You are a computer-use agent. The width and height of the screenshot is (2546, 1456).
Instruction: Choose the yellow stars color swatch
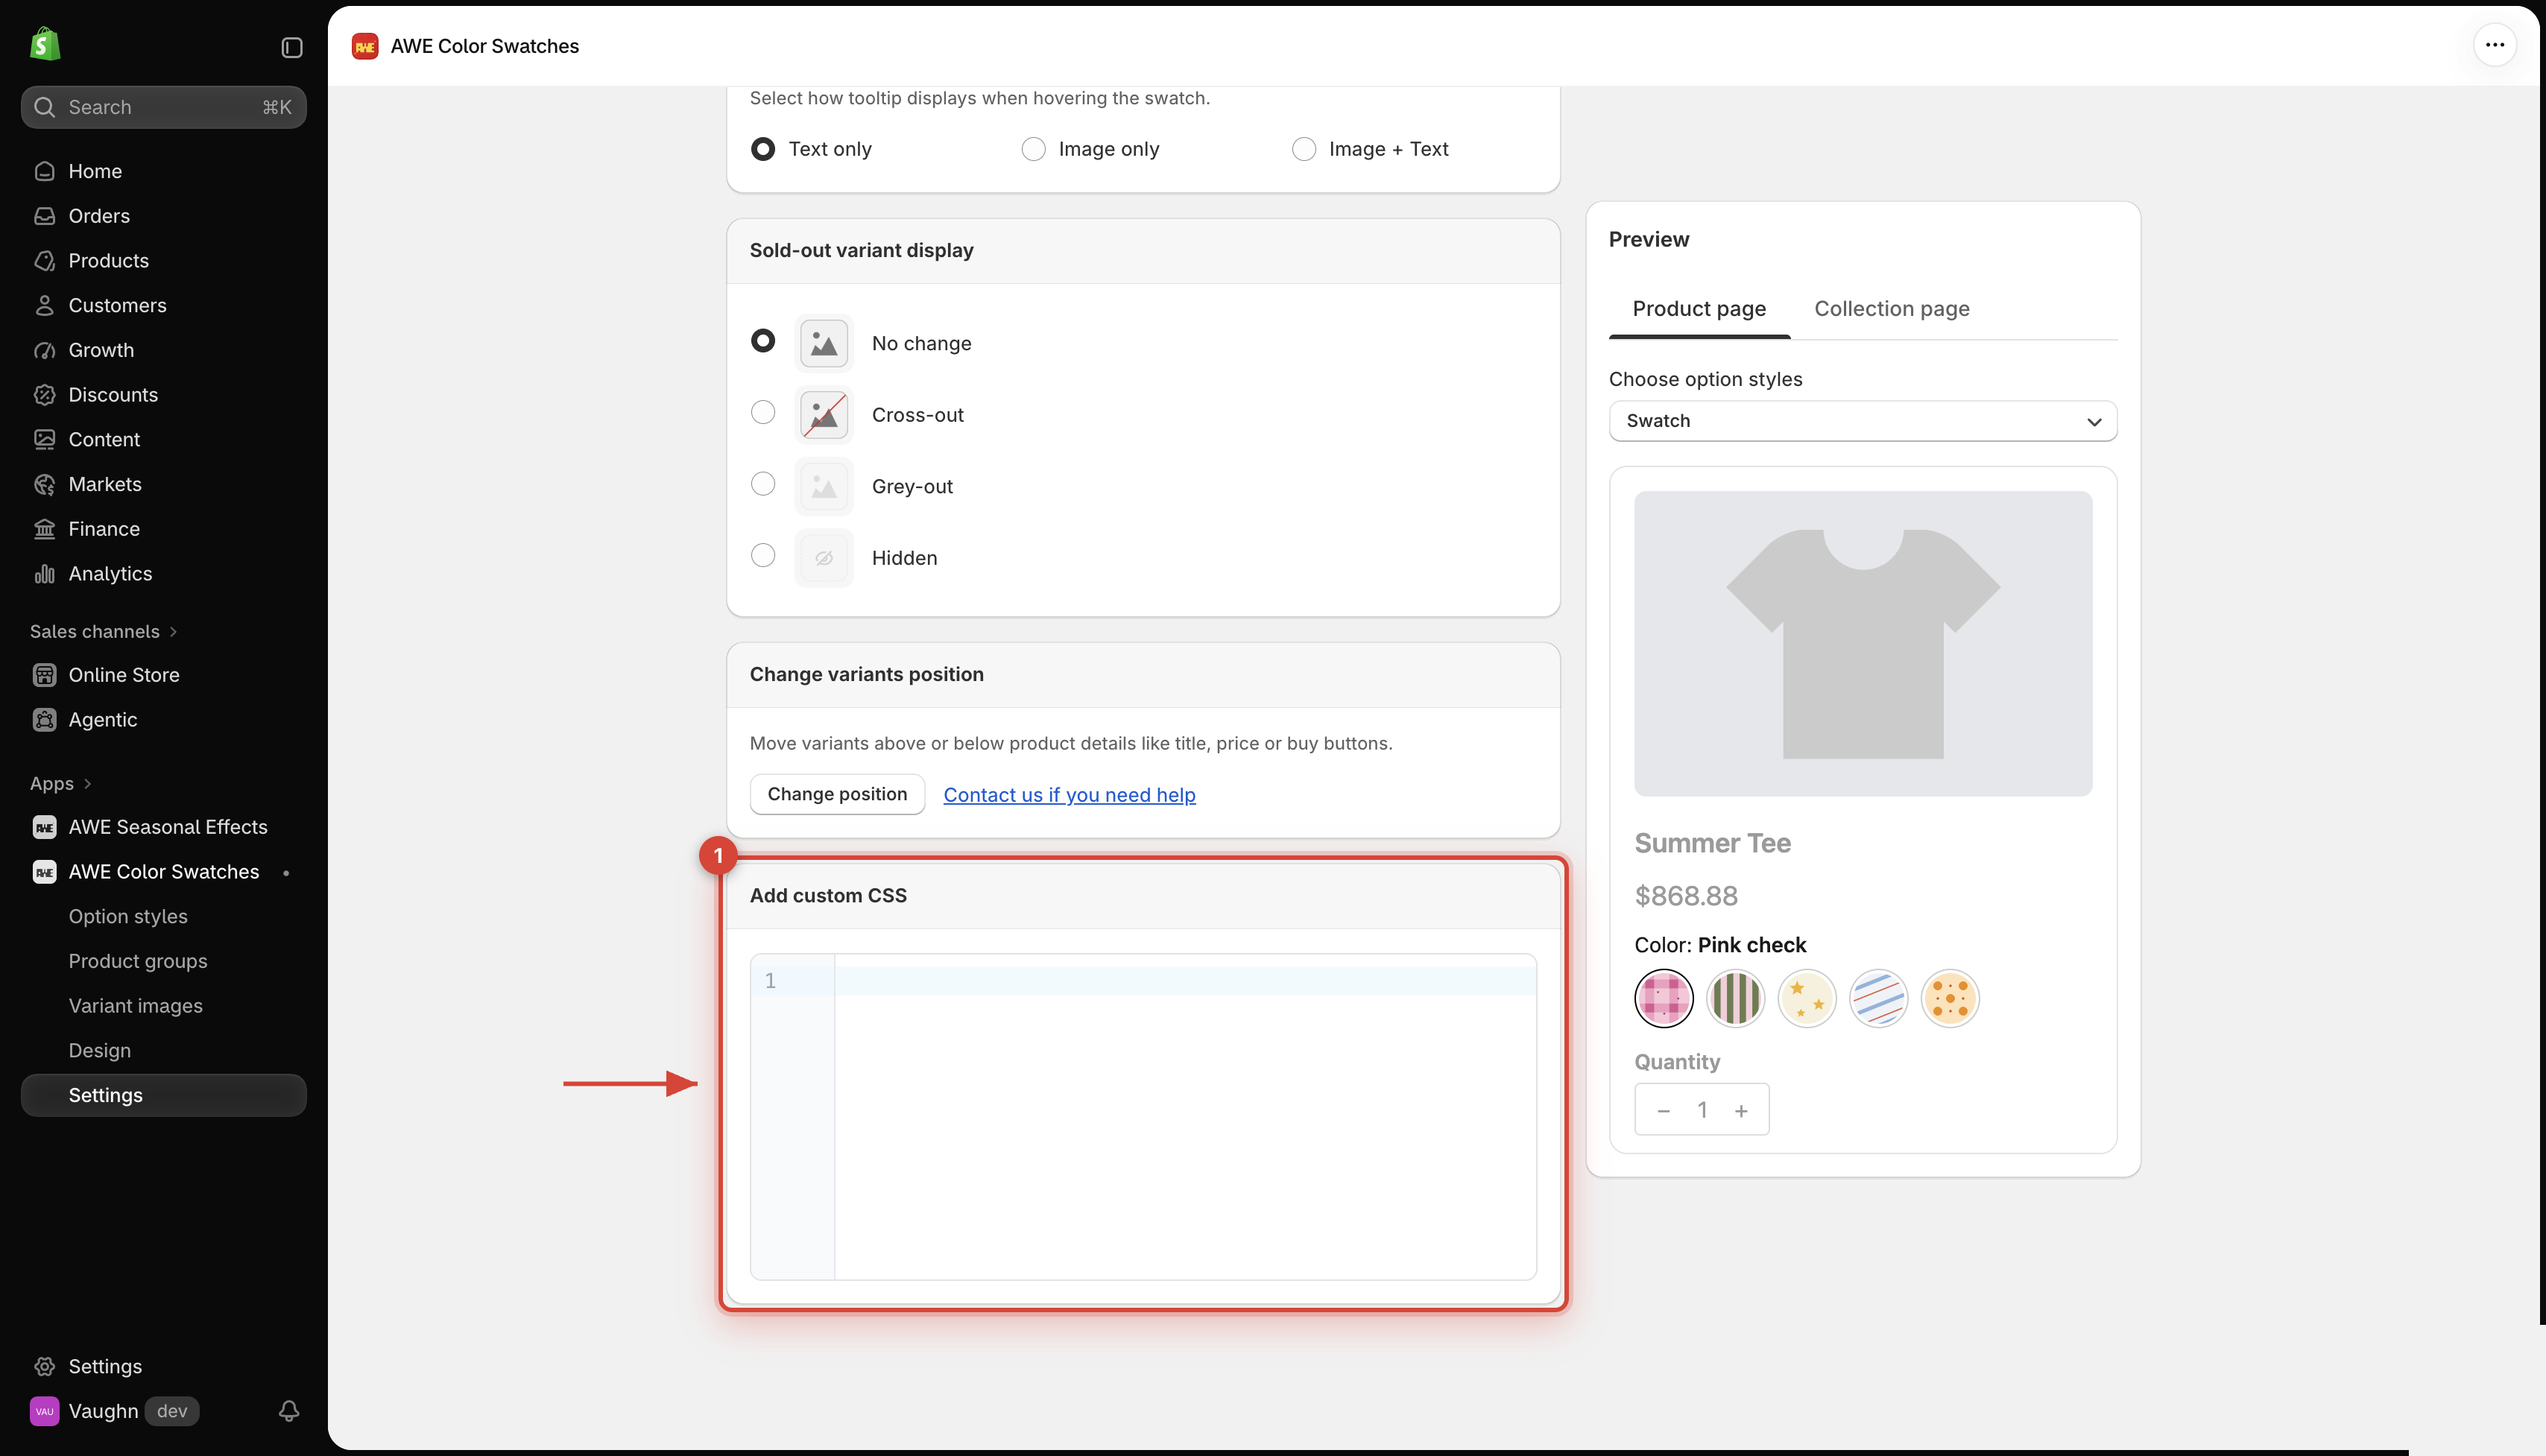tap(1807, 998)
